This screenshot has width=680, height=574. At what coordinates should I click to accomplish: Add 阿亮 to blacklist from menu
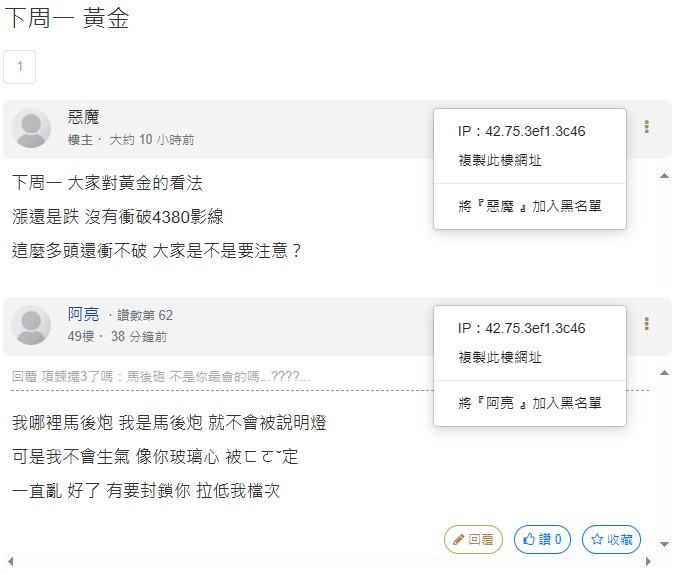[529, 404]
